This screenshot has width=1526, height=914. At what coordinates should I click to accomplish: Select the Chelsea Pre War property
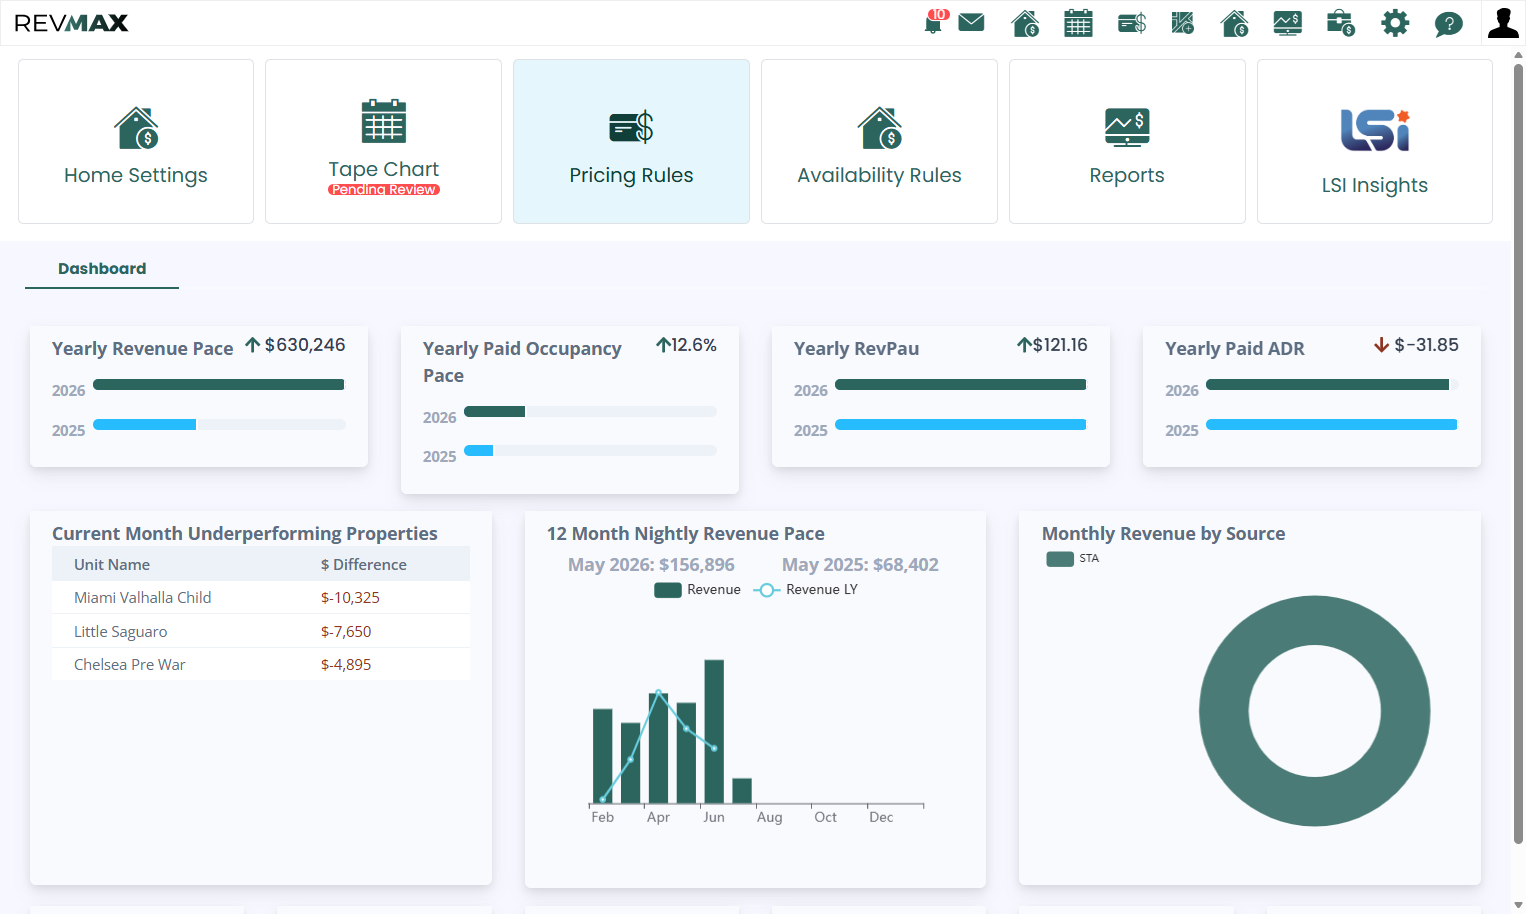(x=130, y=665)
